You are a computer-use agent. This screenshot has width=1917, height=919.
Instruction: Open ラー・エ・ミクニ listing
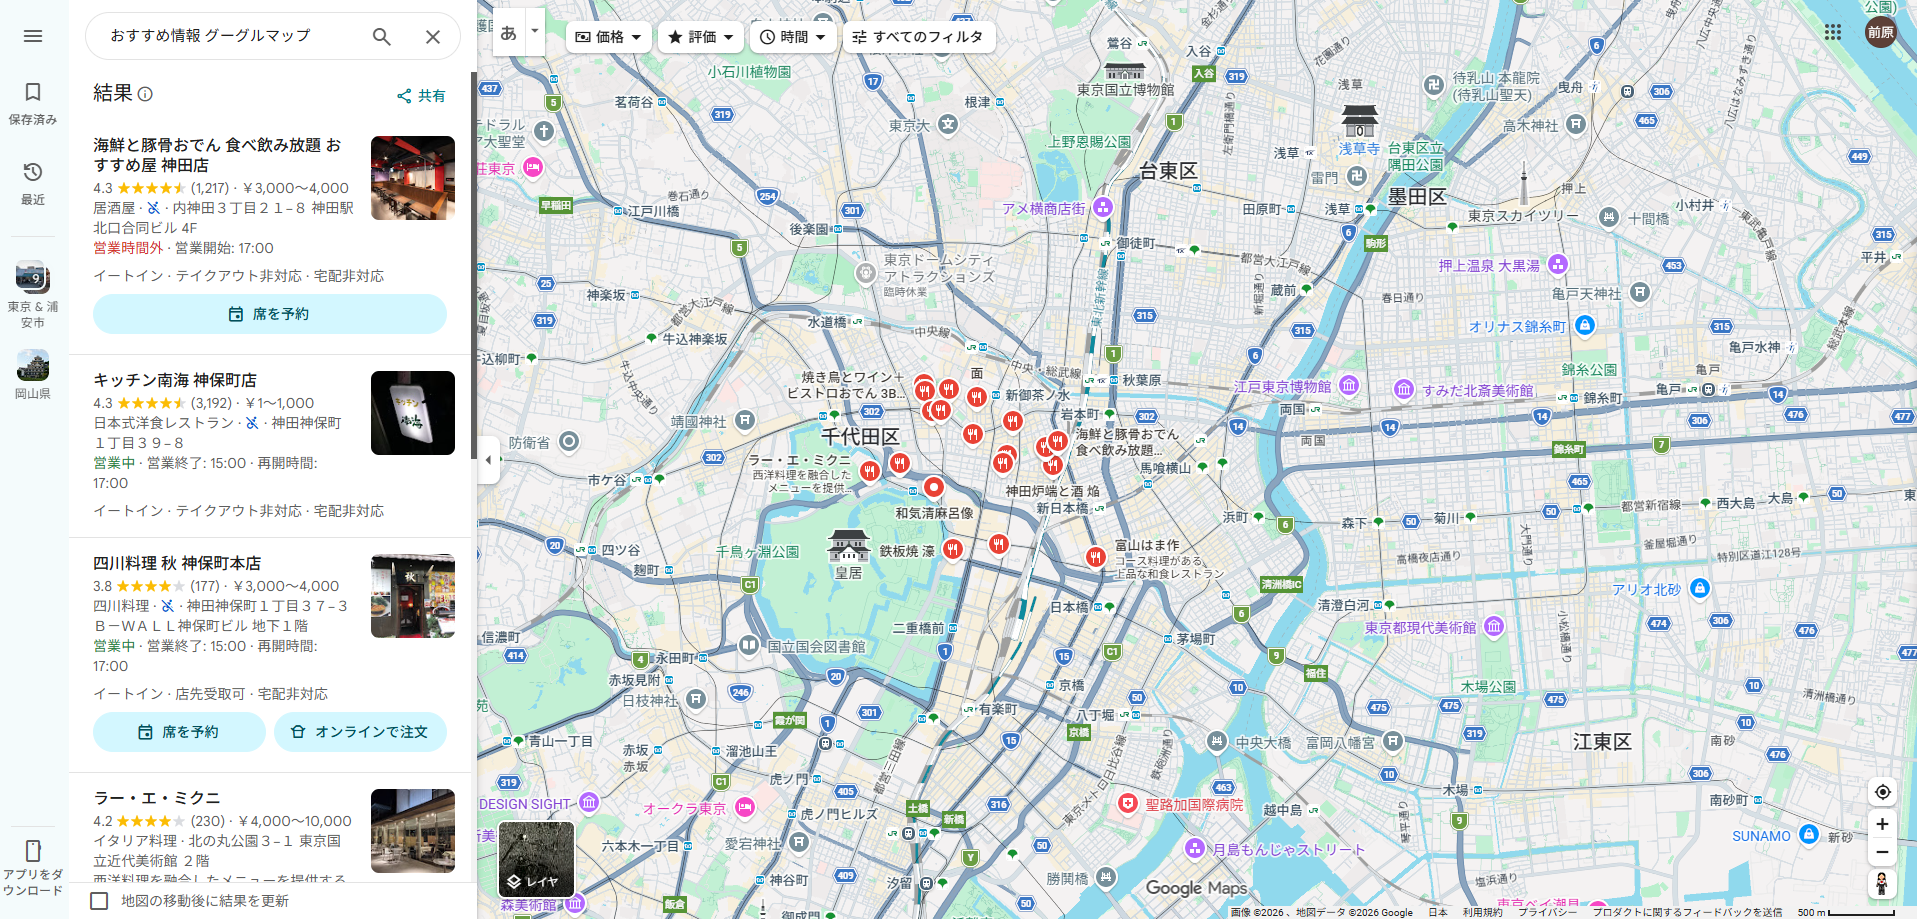(x=157, y=798)
